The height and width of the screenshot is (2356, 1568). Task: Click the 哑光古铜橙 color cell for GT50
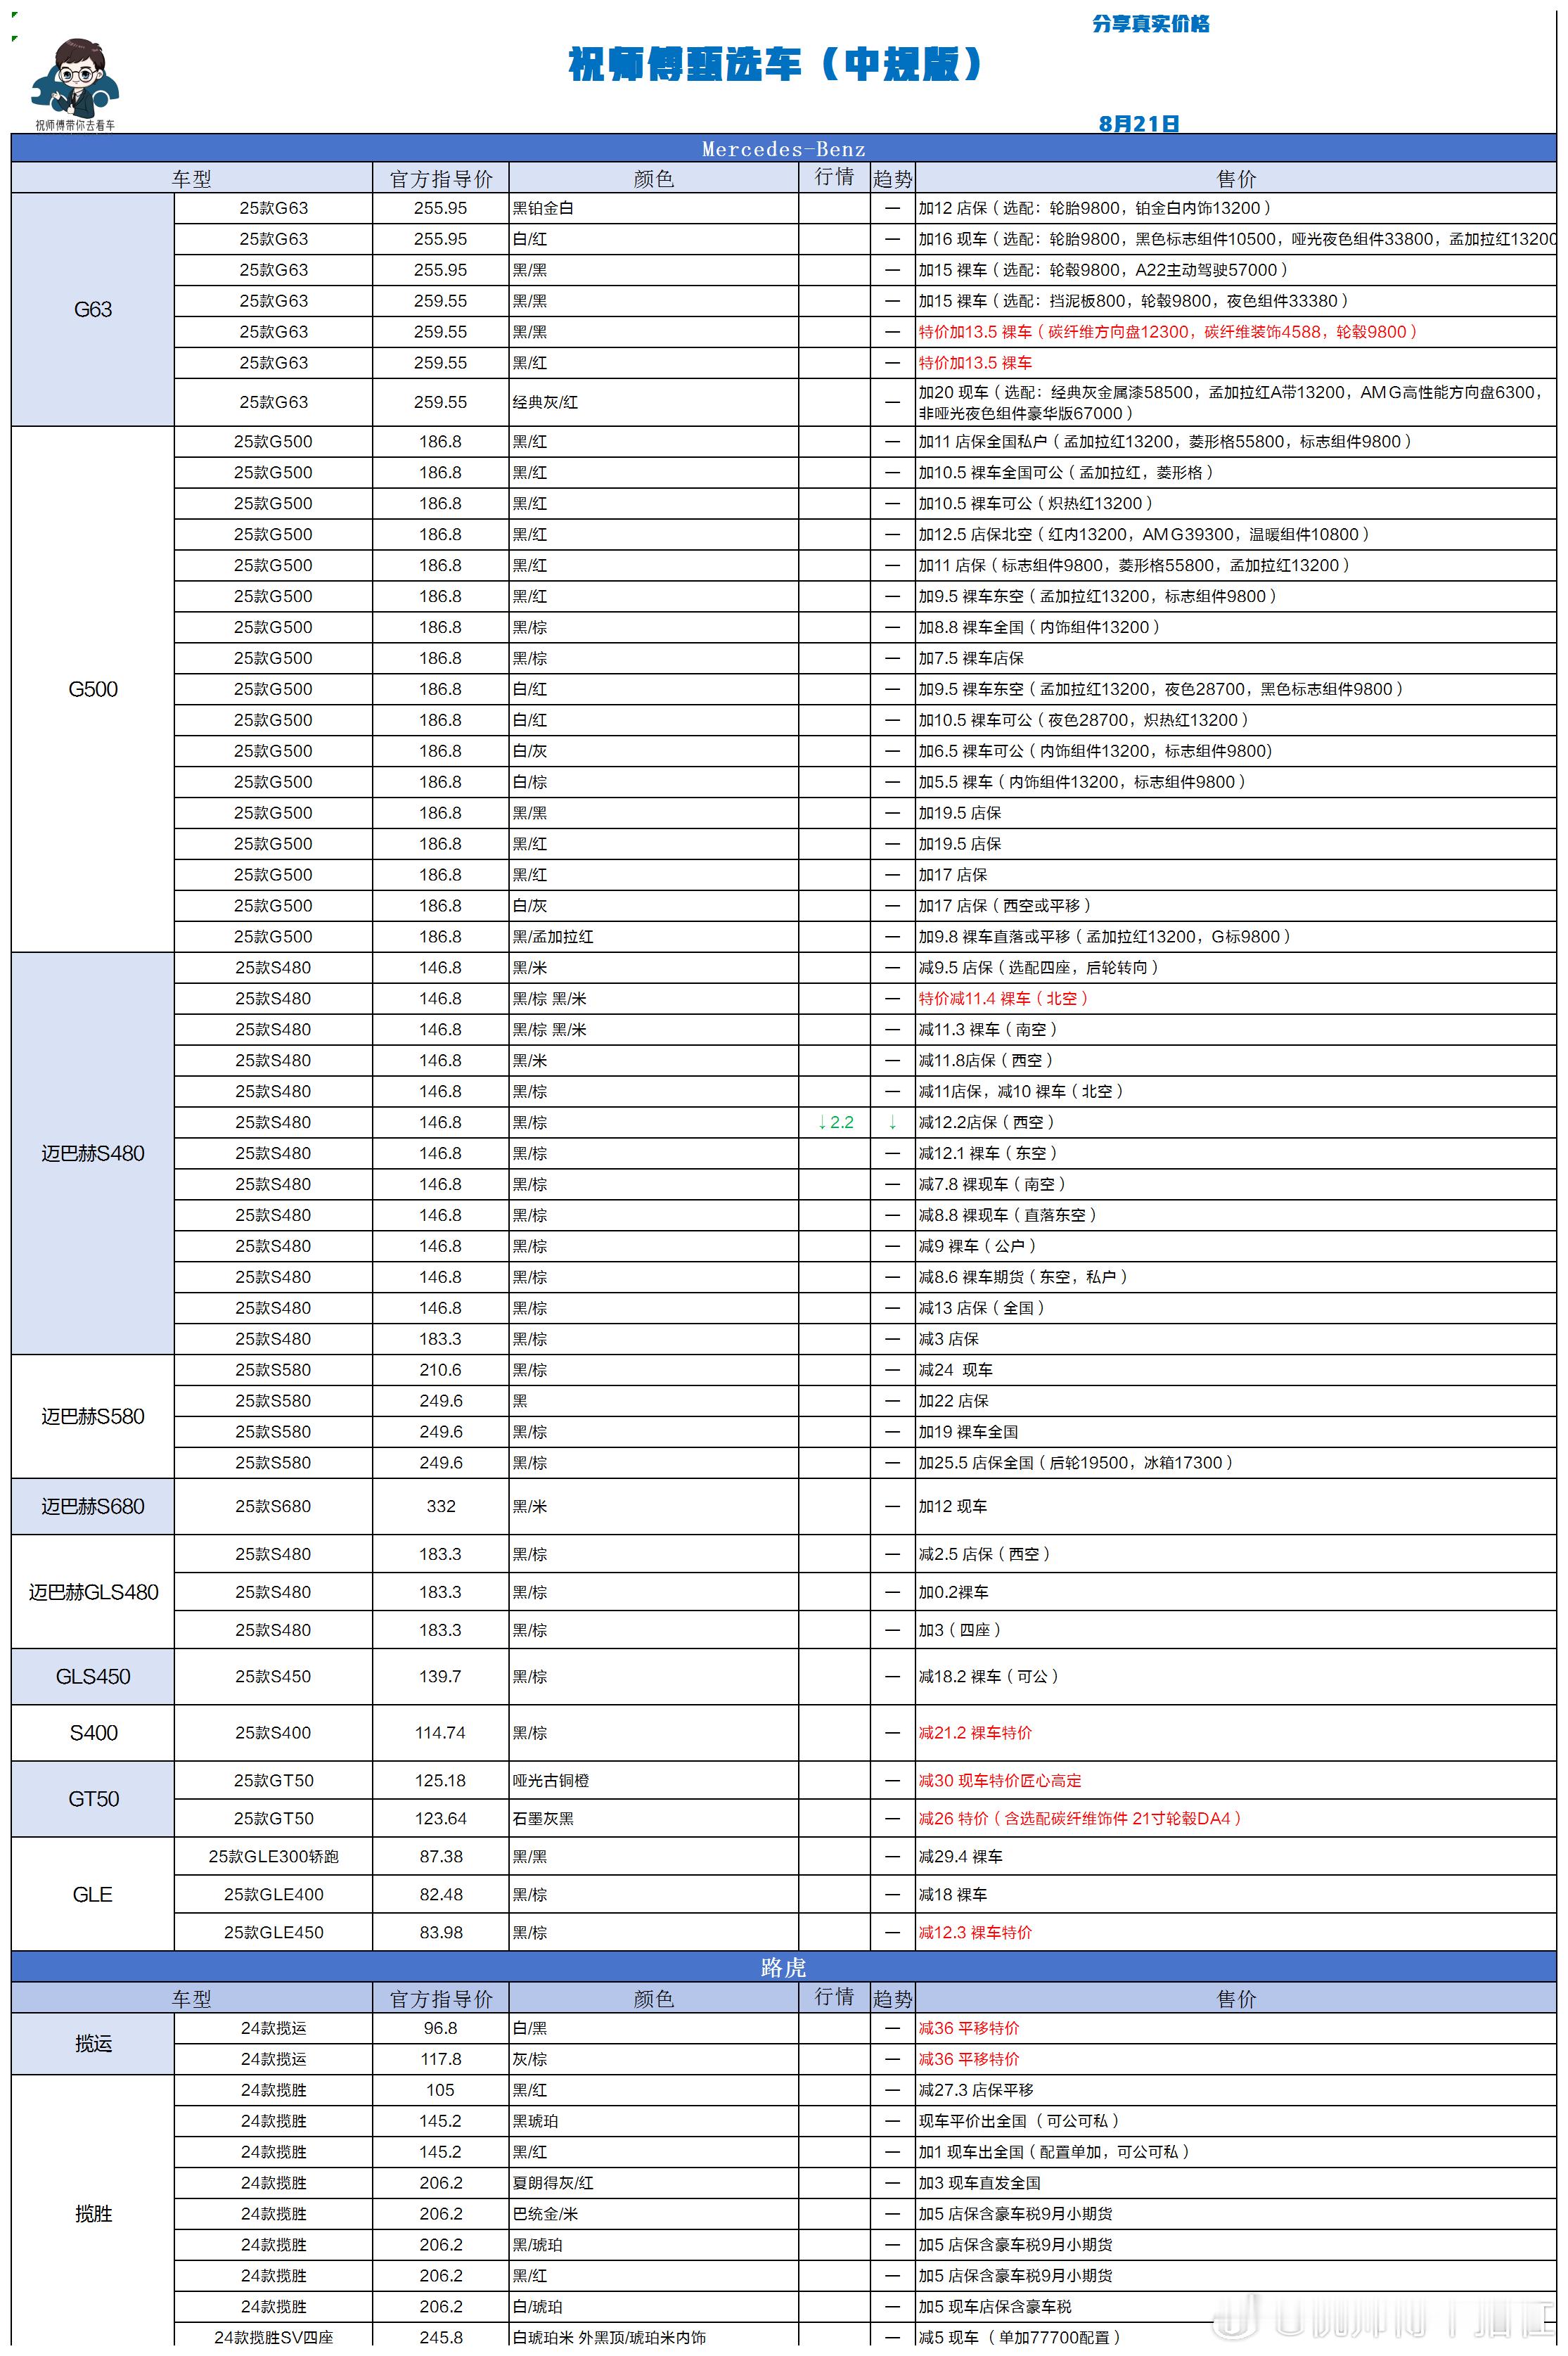(x=551, y=1780)
